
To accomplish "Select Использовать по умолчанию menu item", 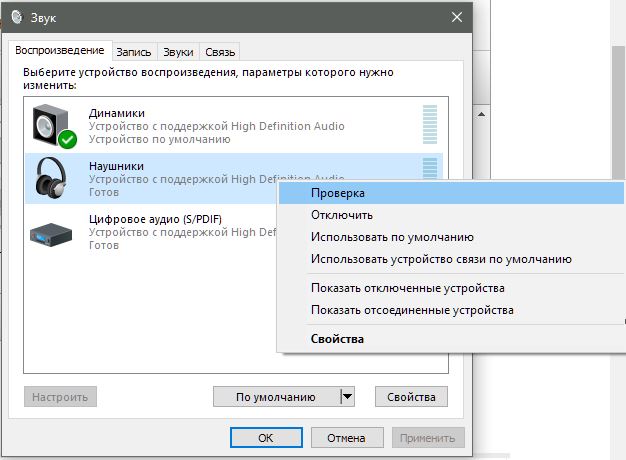I will [392, 238].
